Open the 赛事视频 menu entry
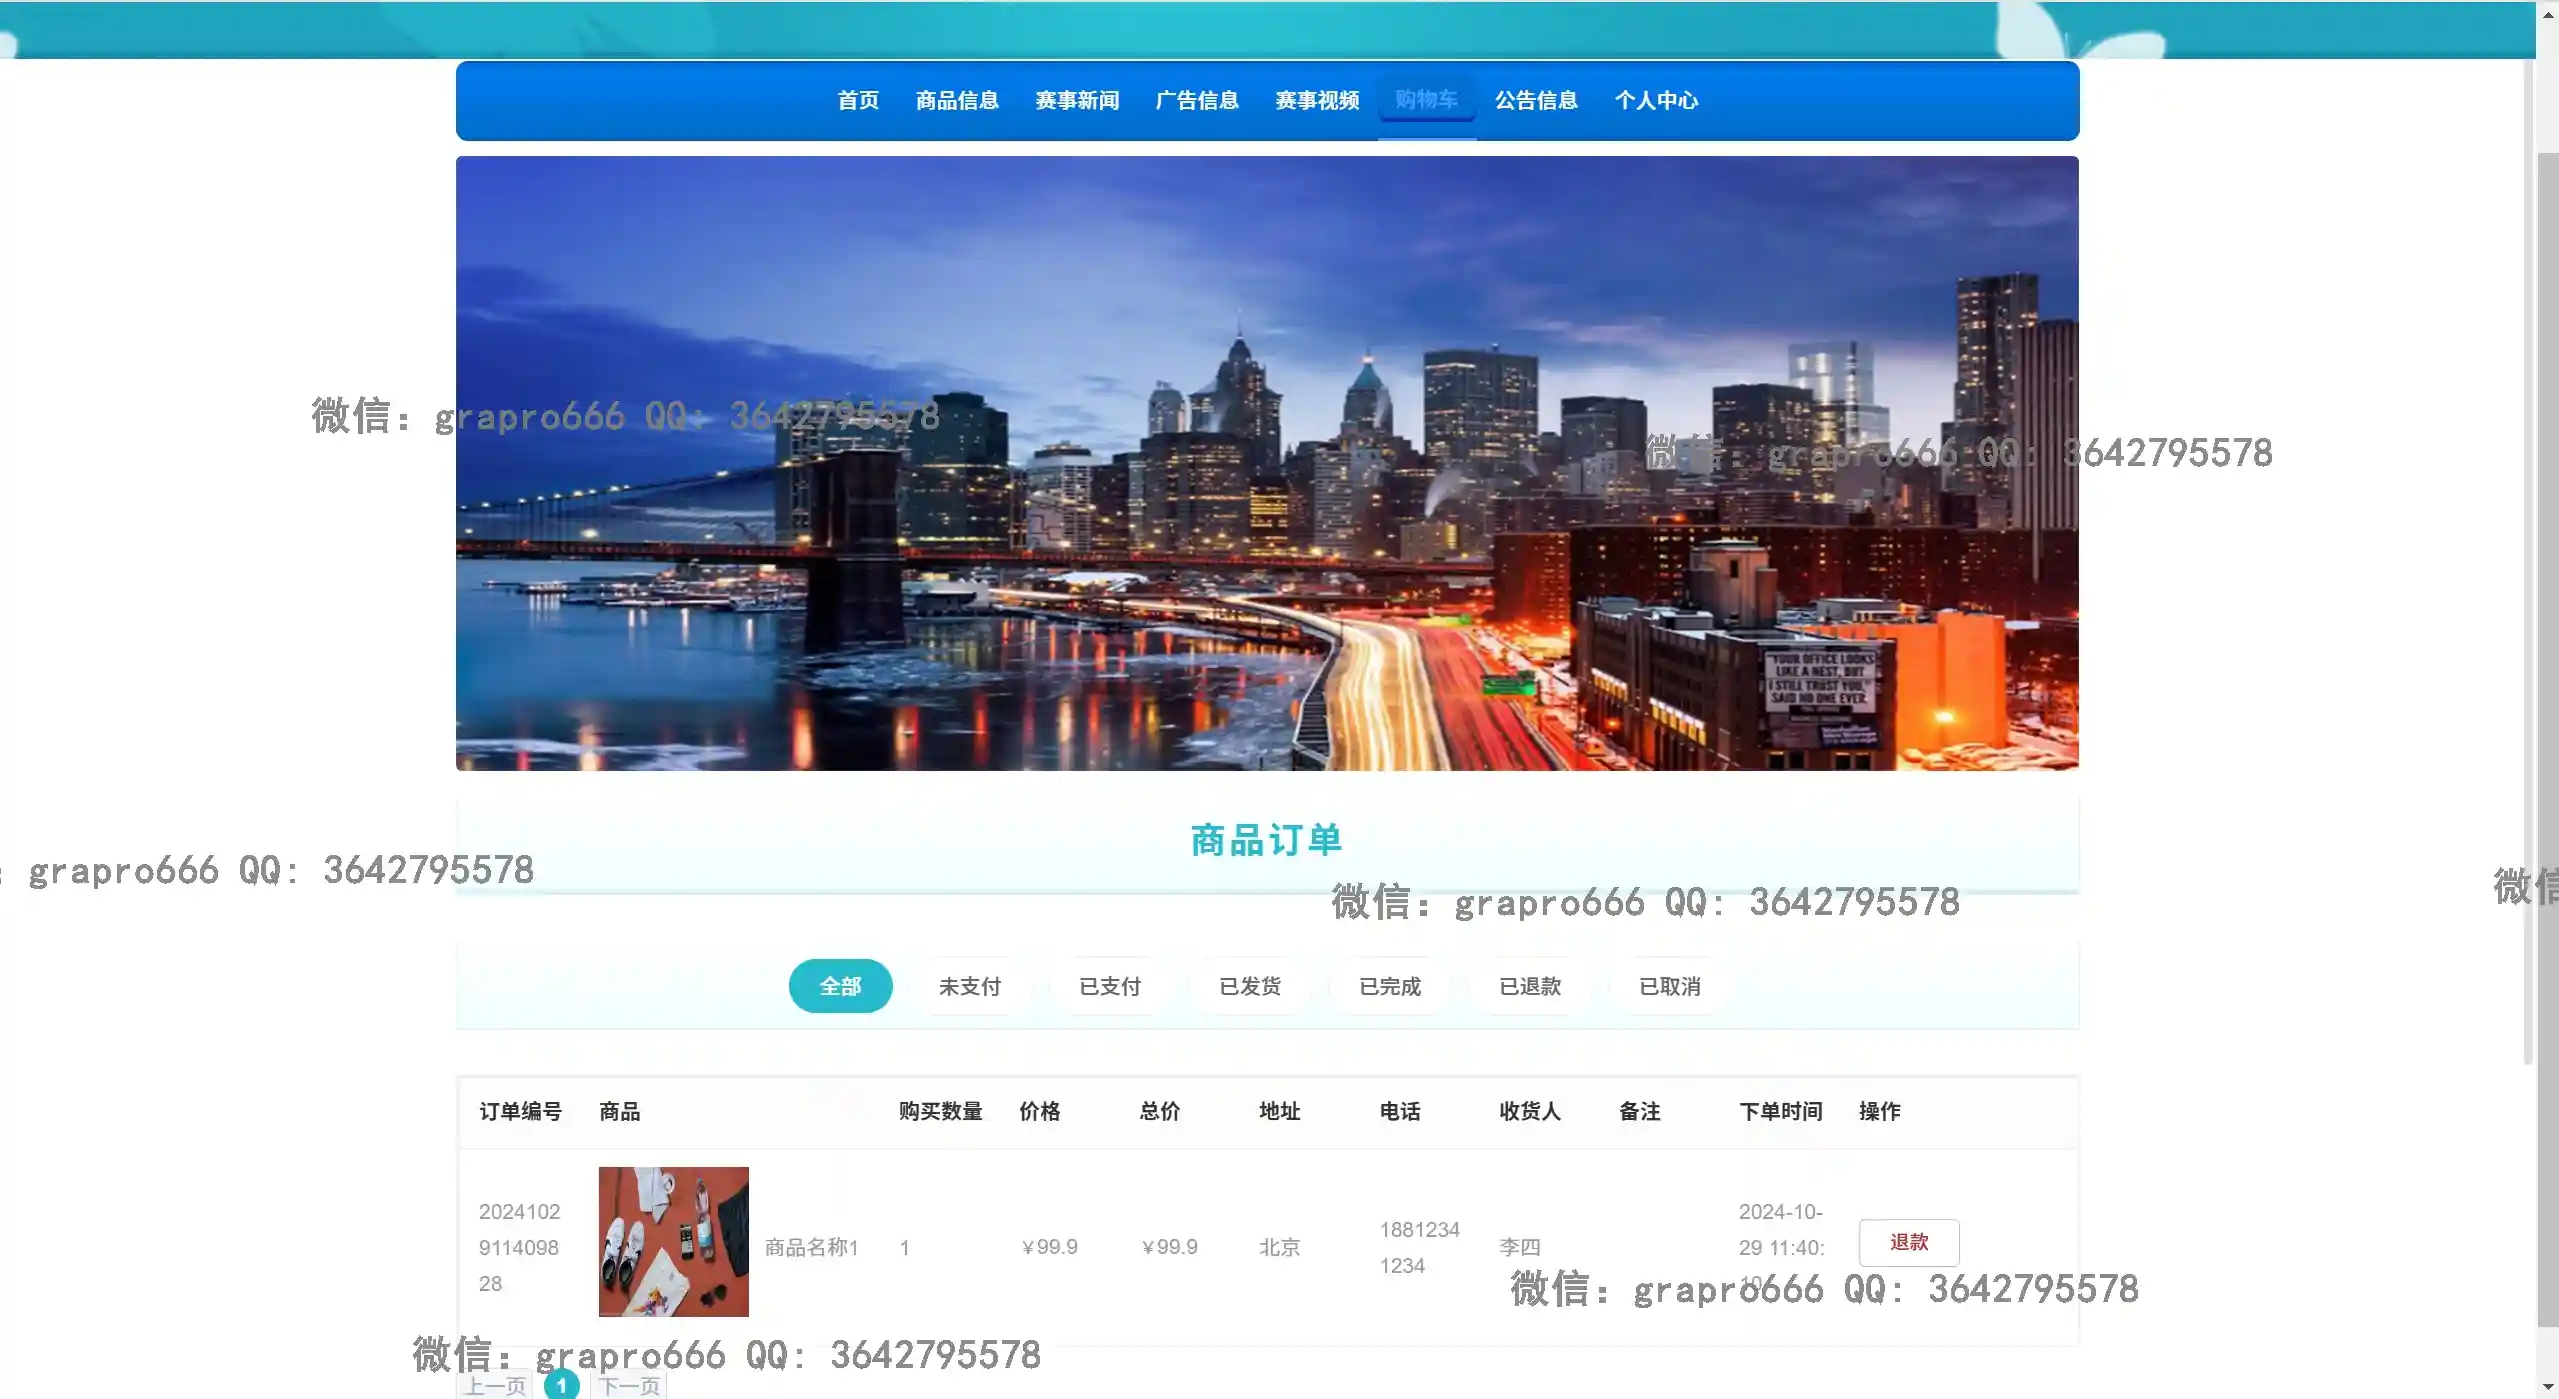2559x1399 pixels. (1317, 100)
